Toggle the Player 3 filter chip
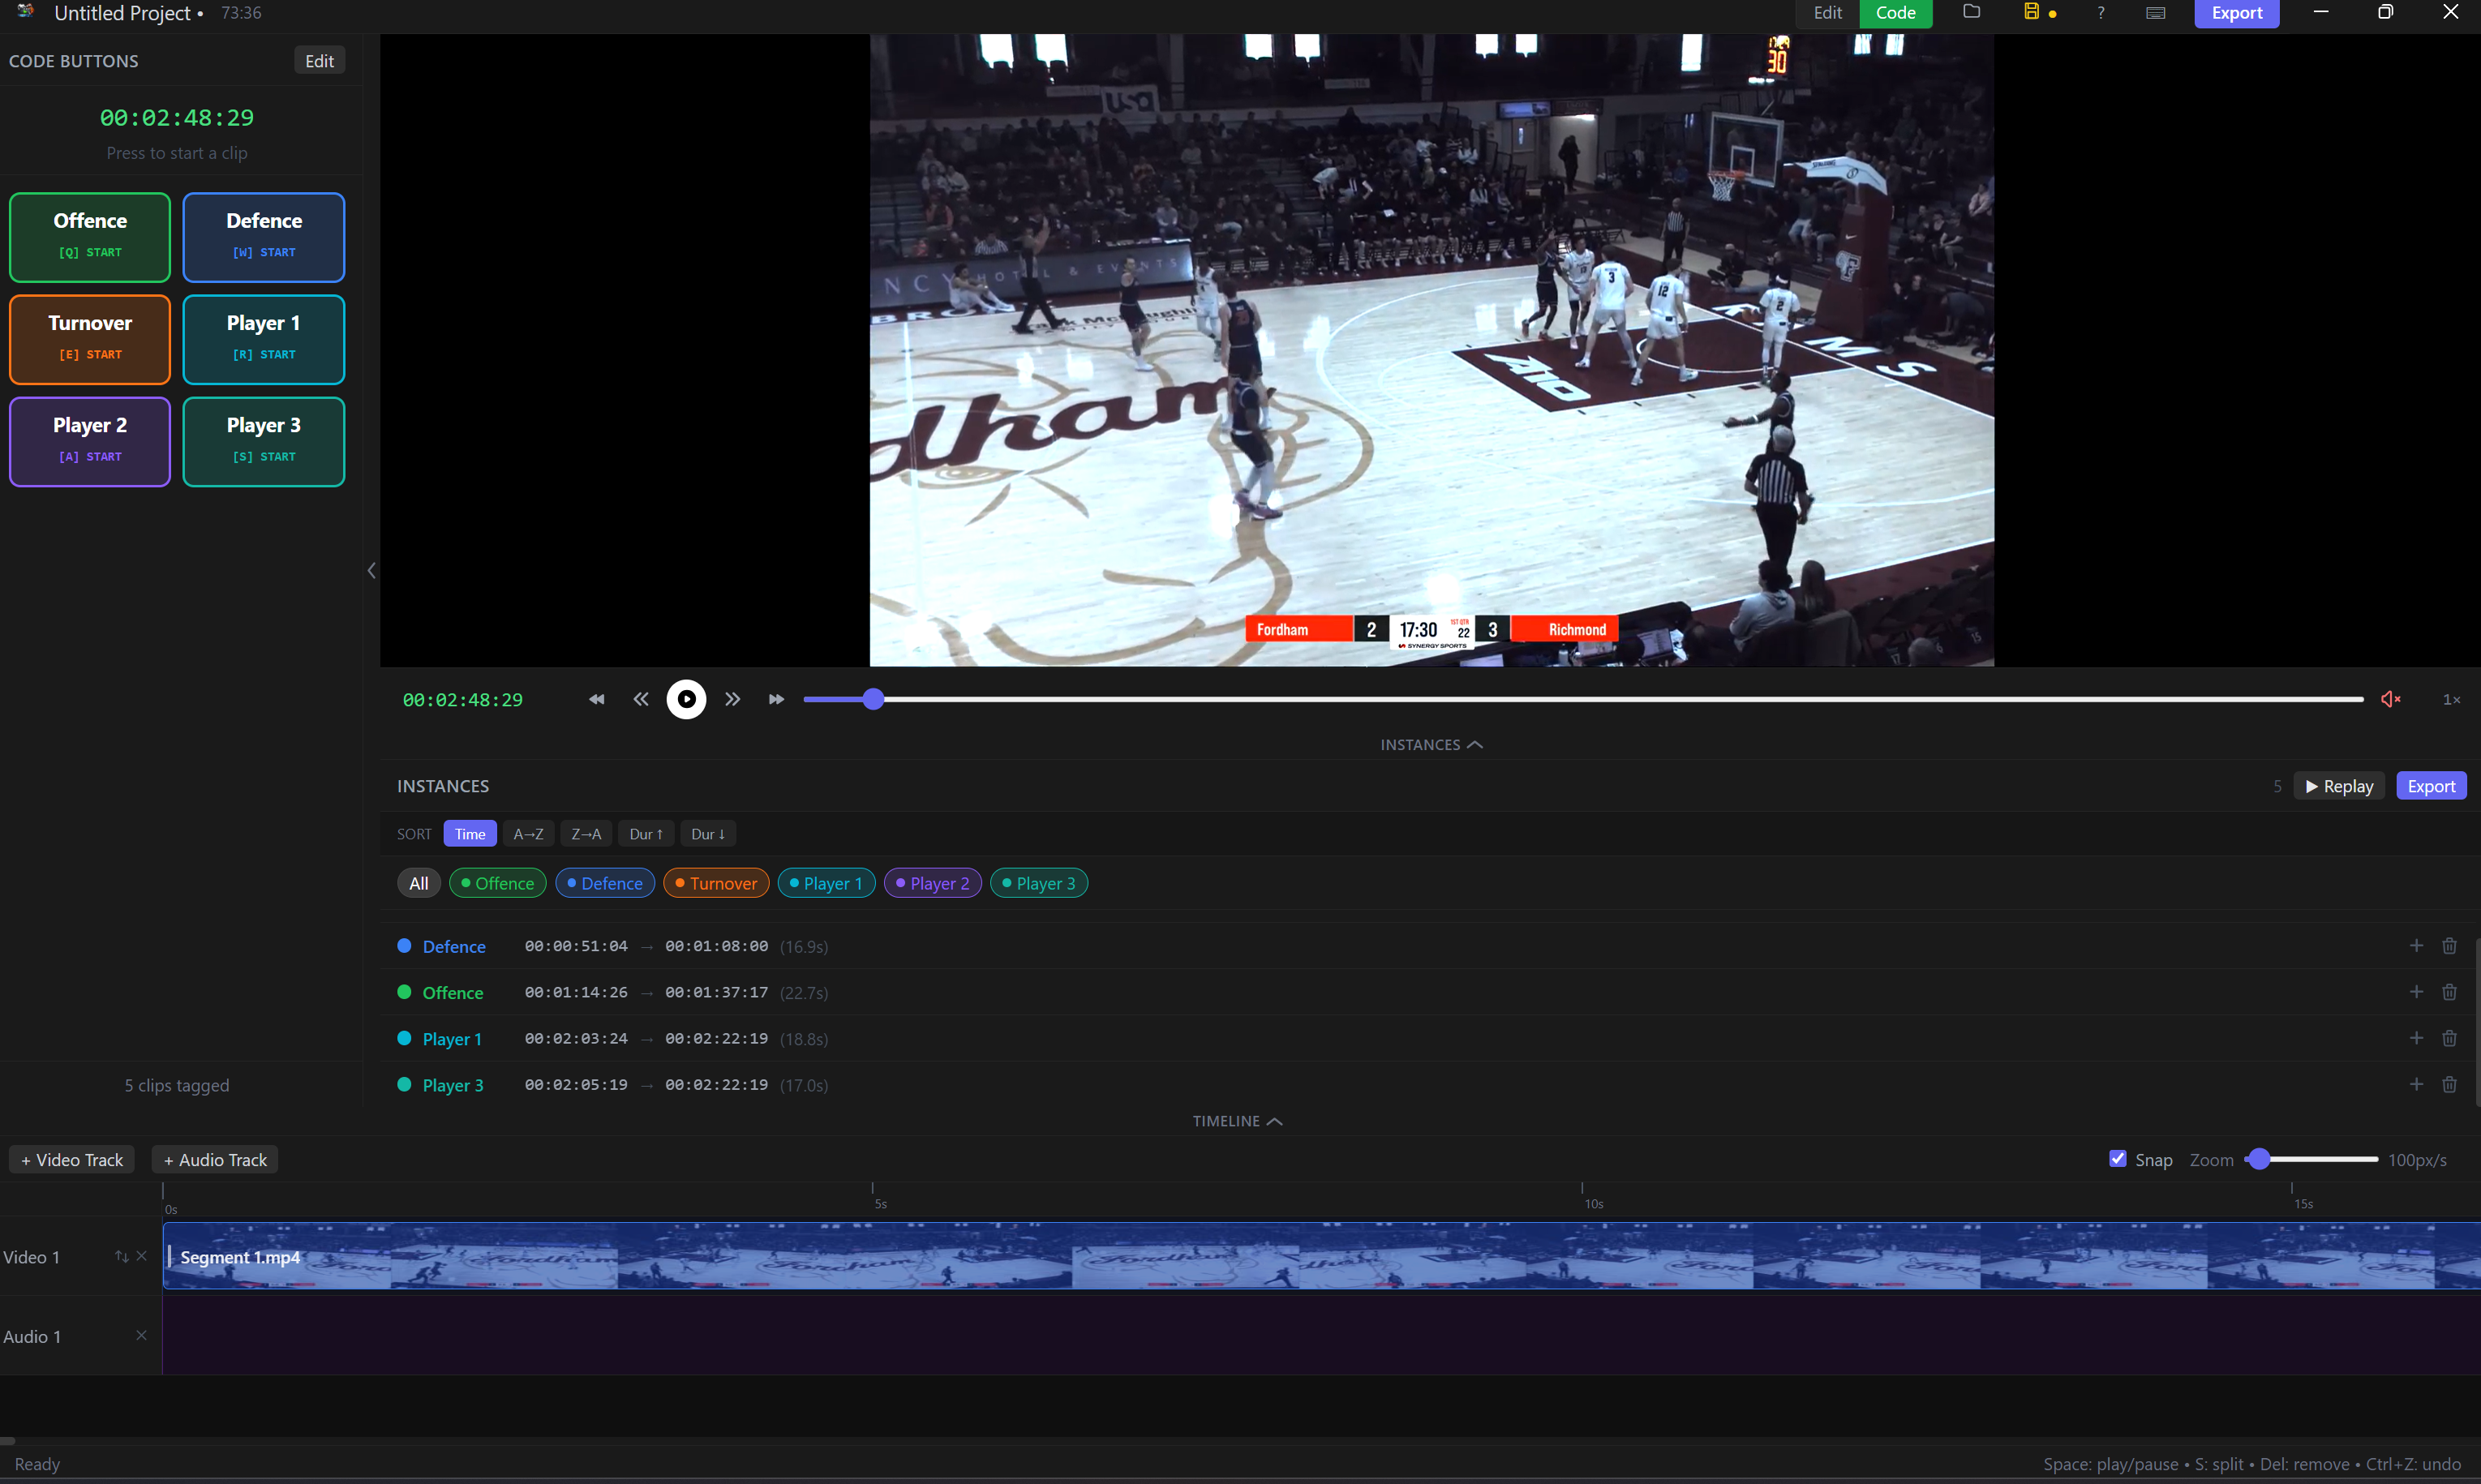Viewport: 2481px width, 1484px height. (x=1038, y=883)
